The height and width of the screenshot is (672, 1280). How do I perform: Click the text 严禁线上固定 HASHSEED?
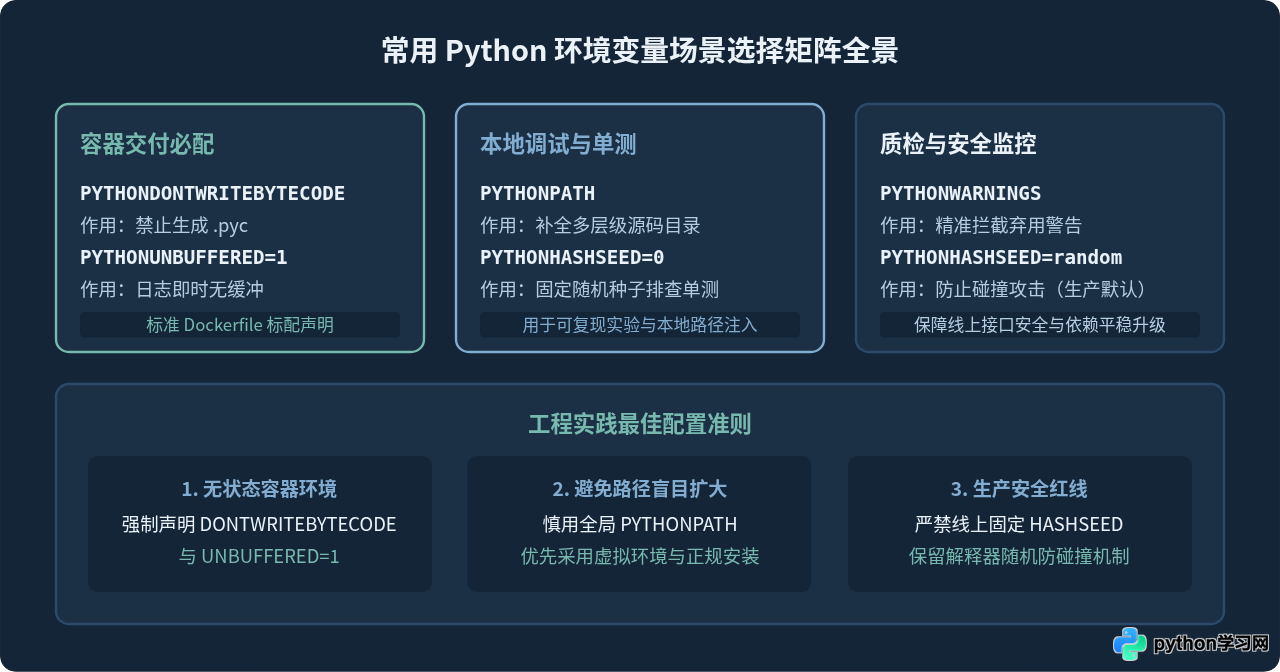(1019, 524)
